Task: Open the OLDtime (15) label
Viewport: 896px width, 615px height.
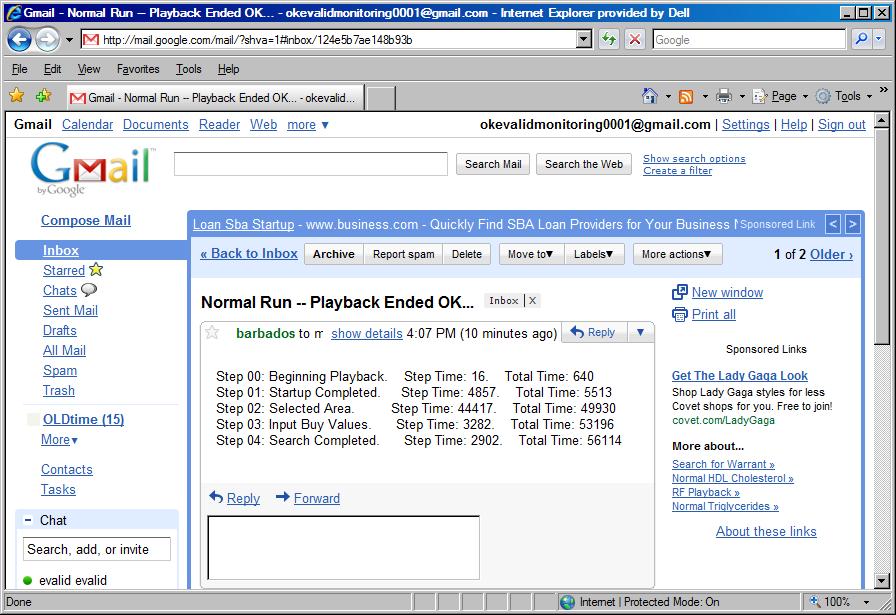Action: [x=83, y=419]
